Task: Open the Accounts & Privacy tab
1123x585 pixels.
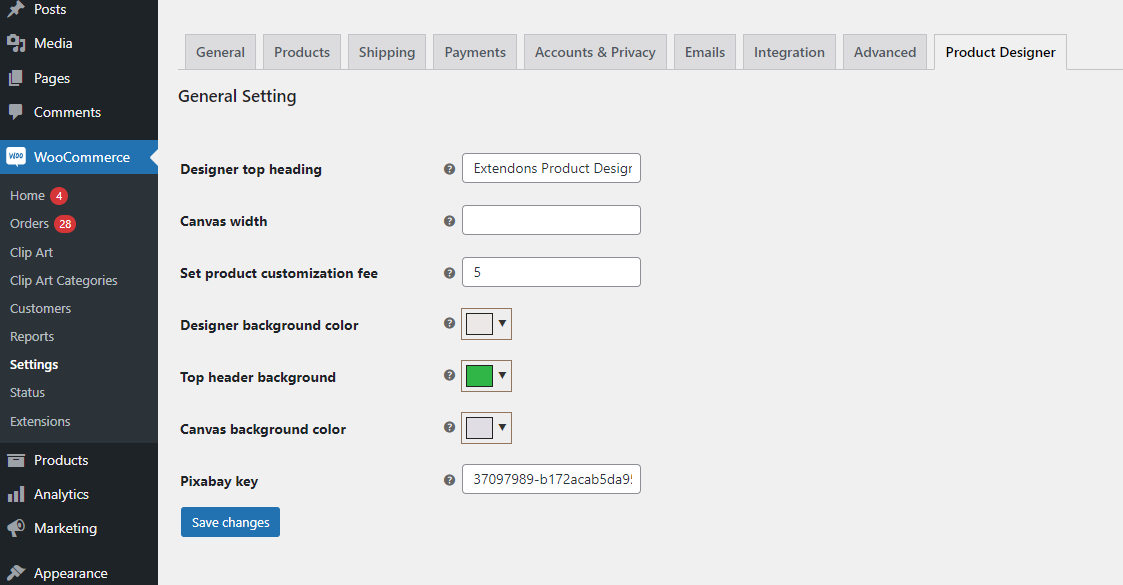Action: click(x=595, y=51)
